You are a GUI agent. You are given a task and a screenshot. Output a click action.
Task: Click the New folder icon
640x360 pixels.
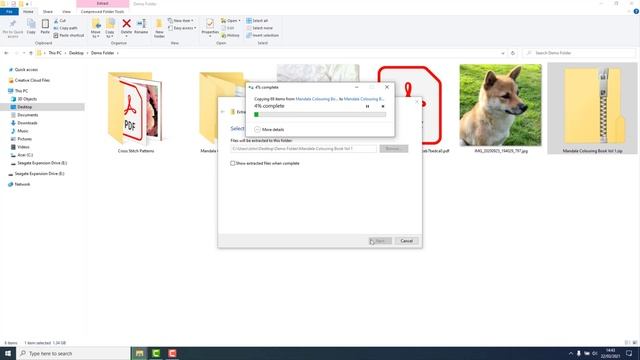coord(159,24)
